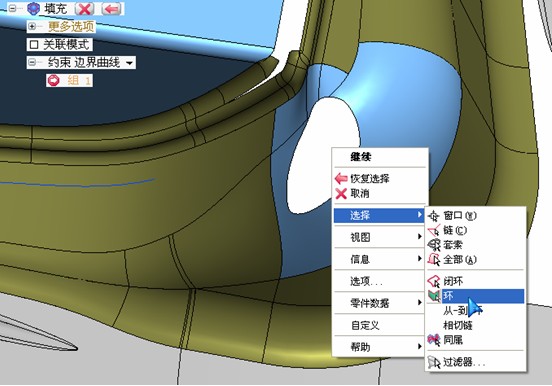Open the 视图 submenu
This screenshot has width=552, height=386.
[x=380, y=237]
